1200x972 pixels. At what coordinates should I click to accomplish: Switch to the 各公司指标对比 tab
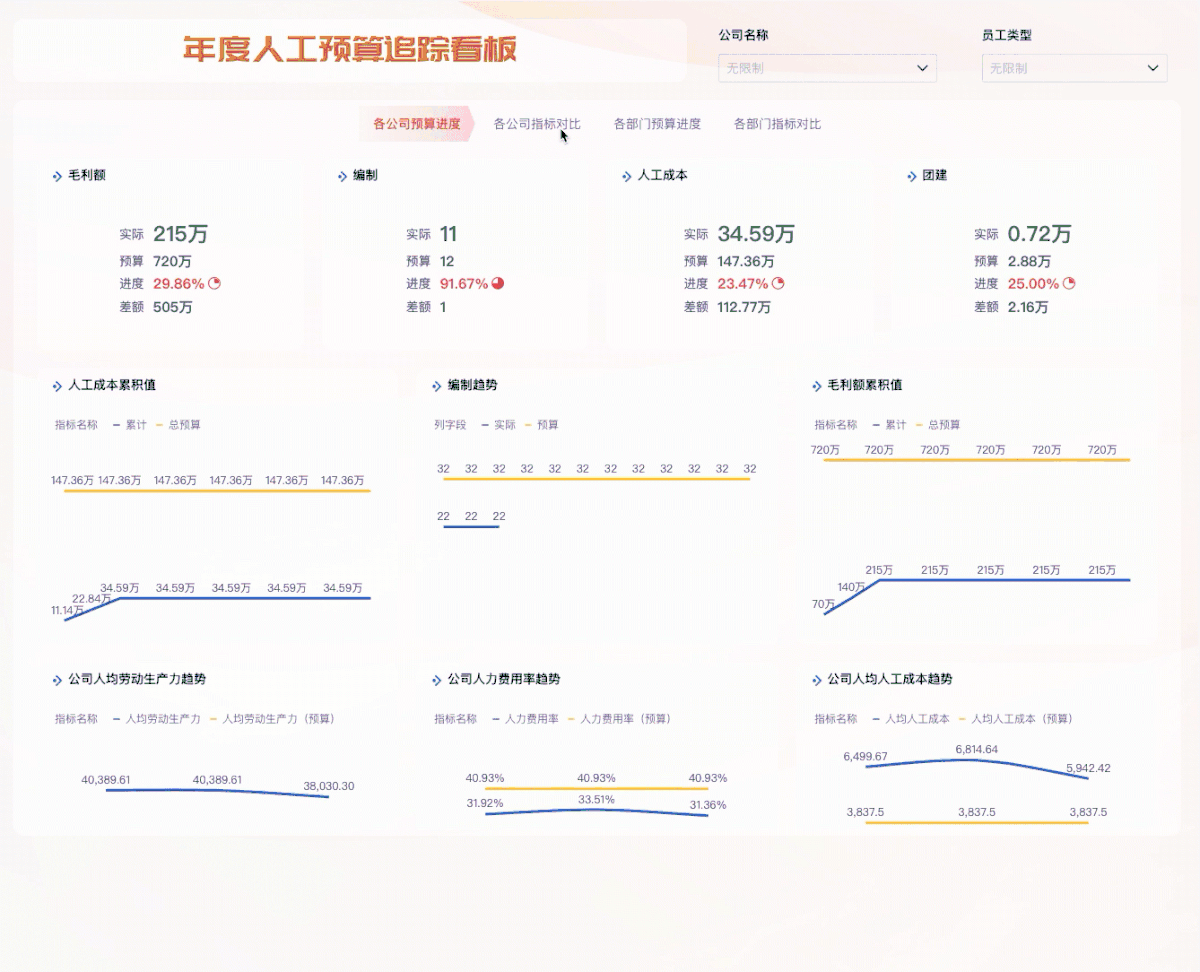[x=537, y=124]
